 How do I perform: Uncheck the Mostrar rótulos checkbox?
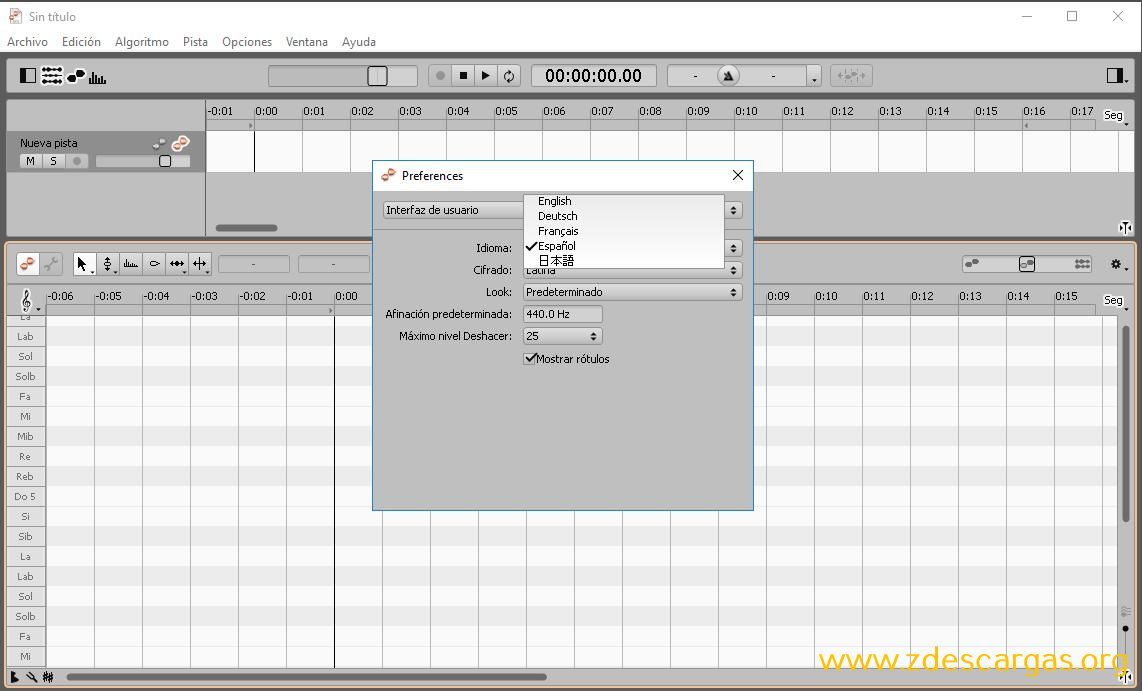click(x=529, y=358)
